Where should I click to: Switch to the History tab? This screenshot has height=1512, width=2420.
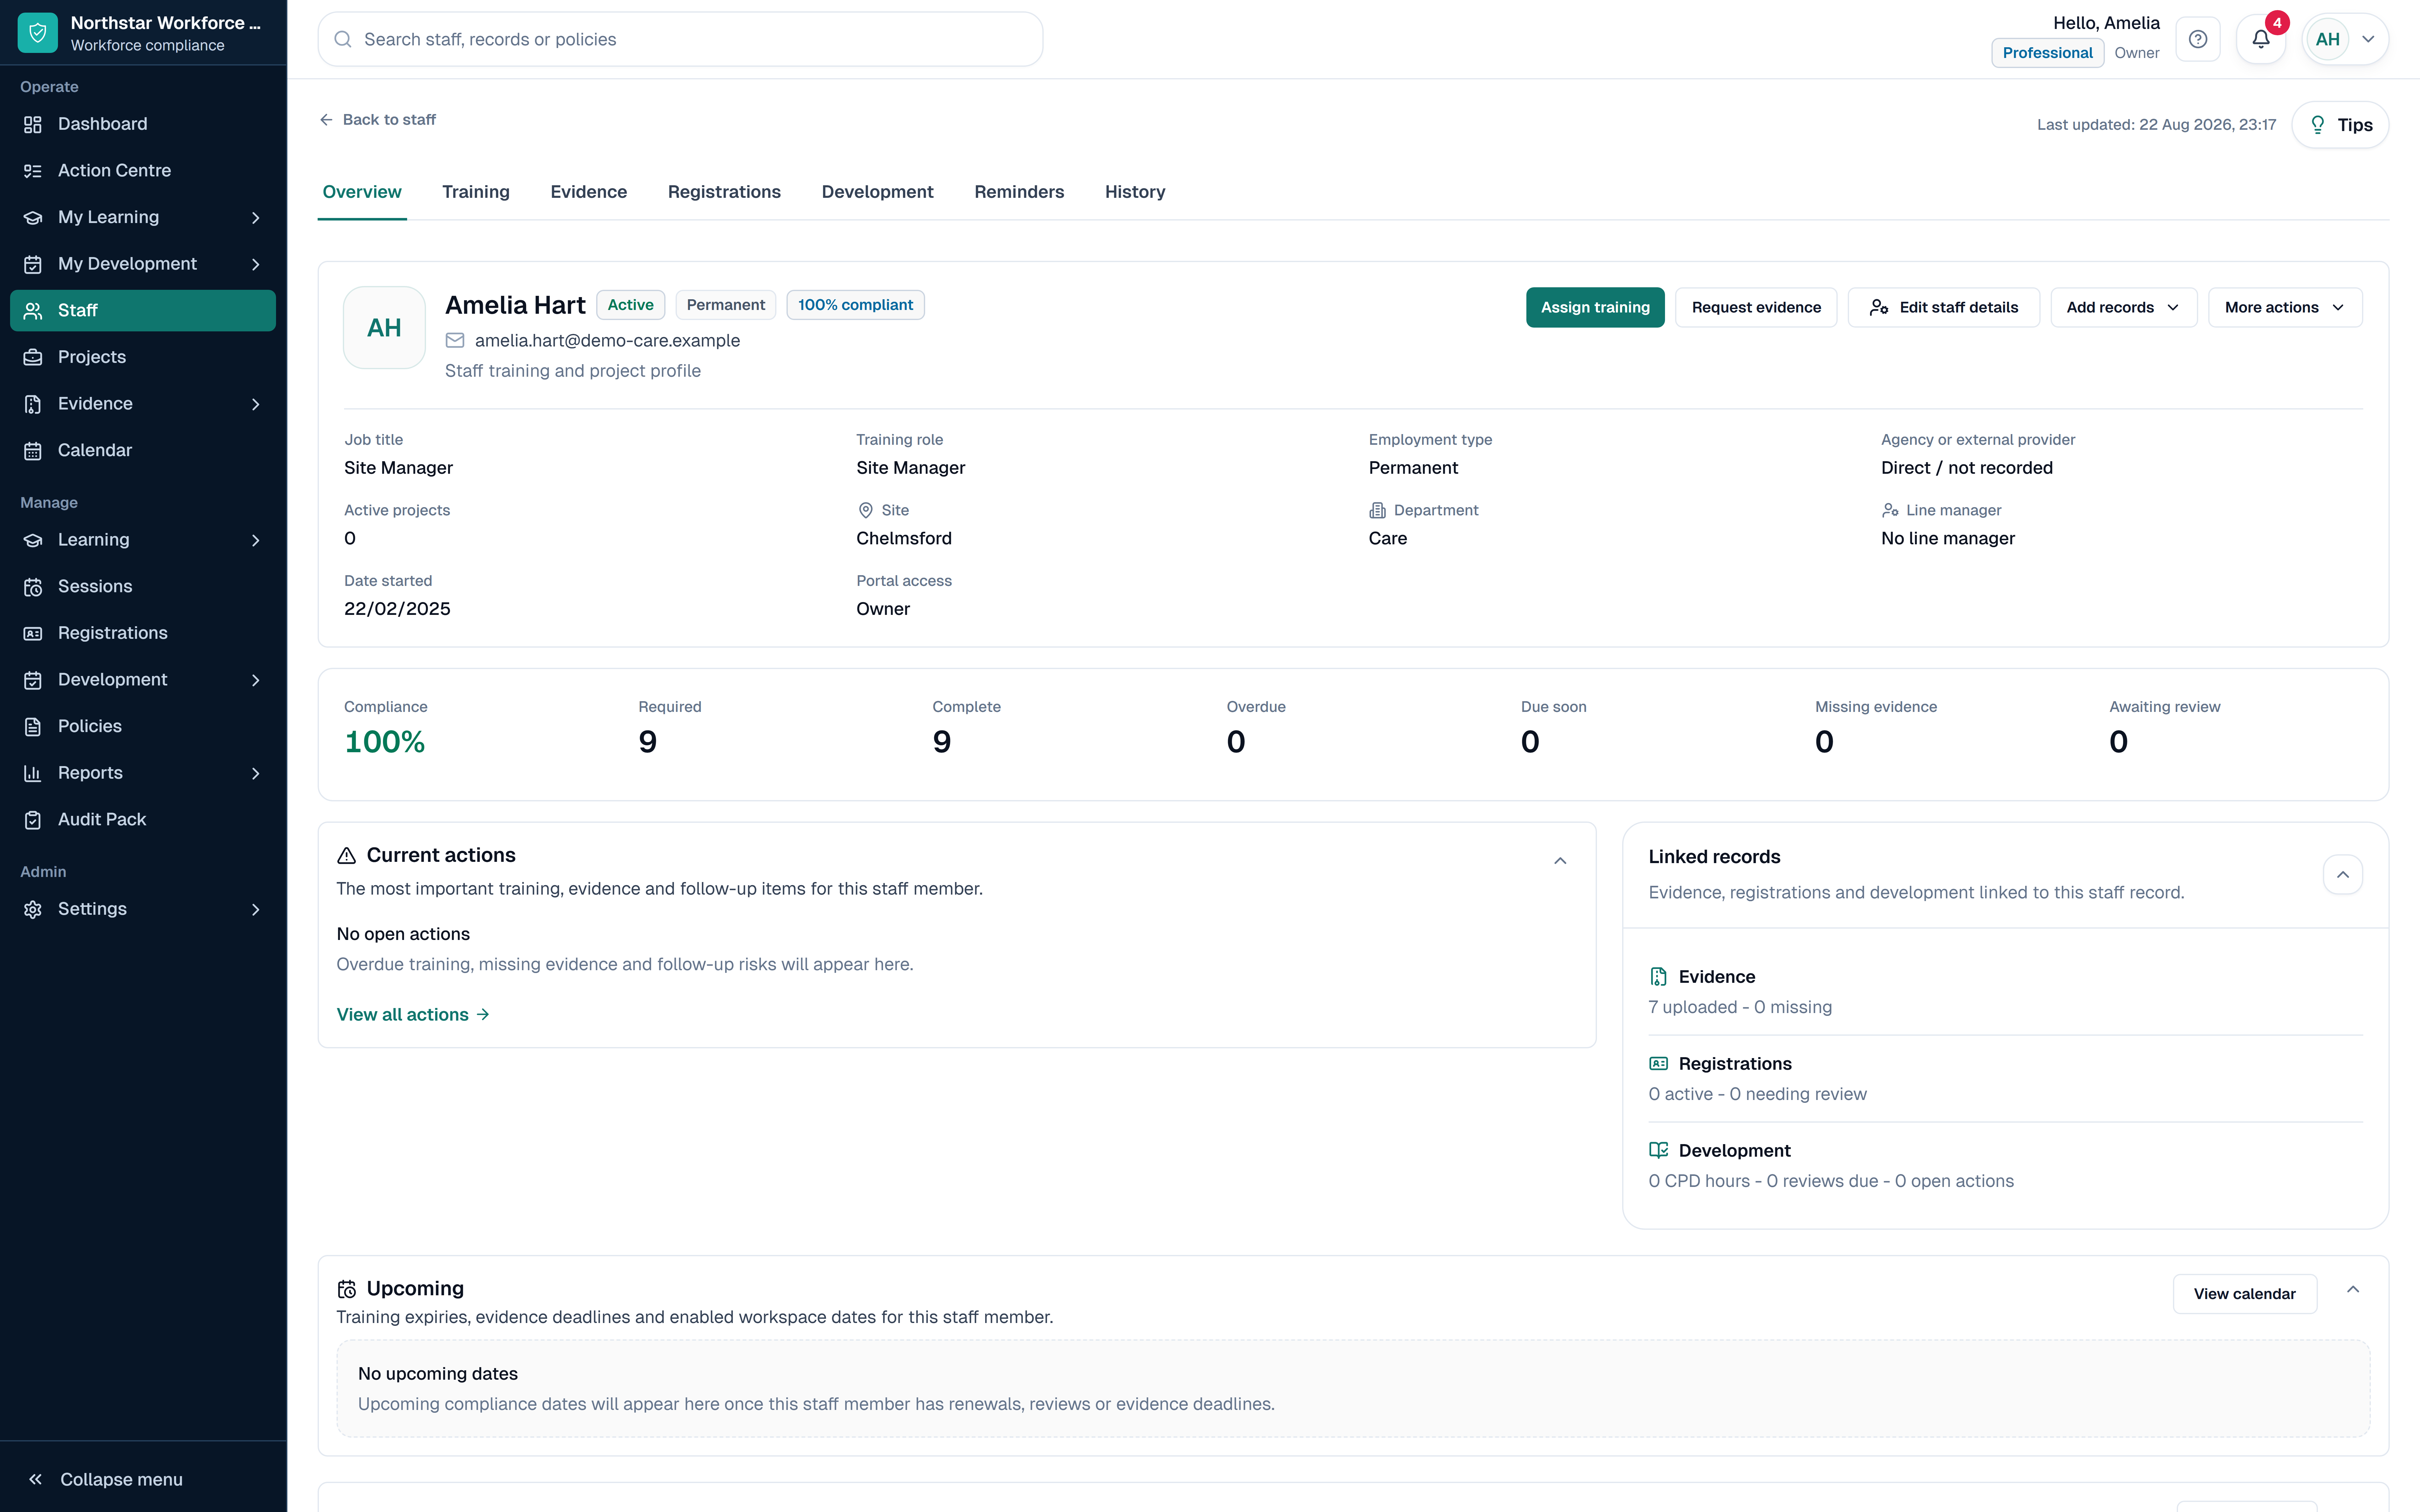pyautogui.click(x=1135, y=192)
